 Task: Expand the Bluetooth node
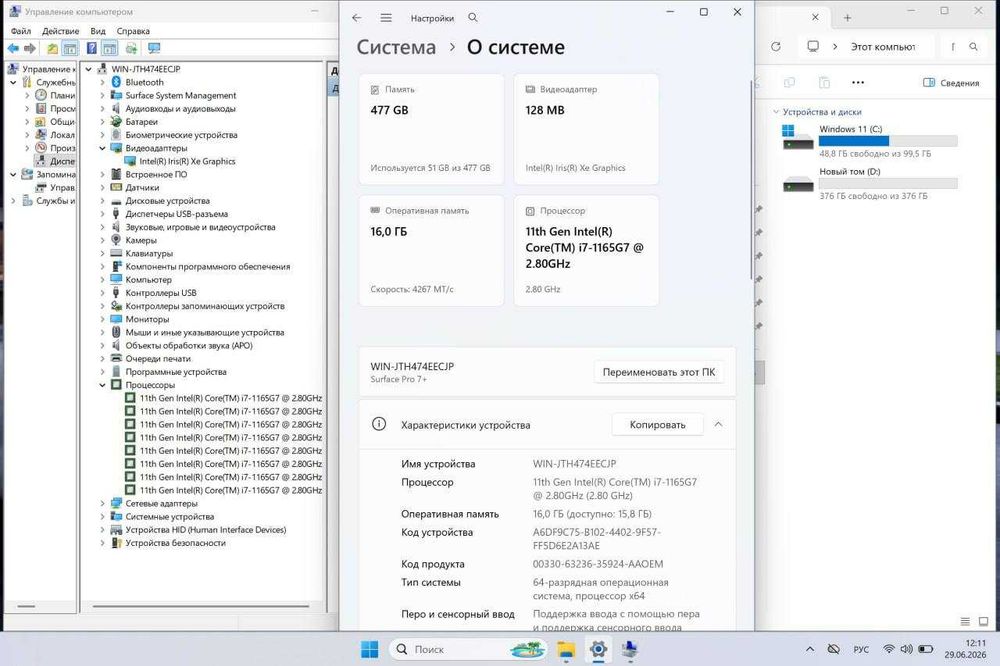(x=102, y=82)
